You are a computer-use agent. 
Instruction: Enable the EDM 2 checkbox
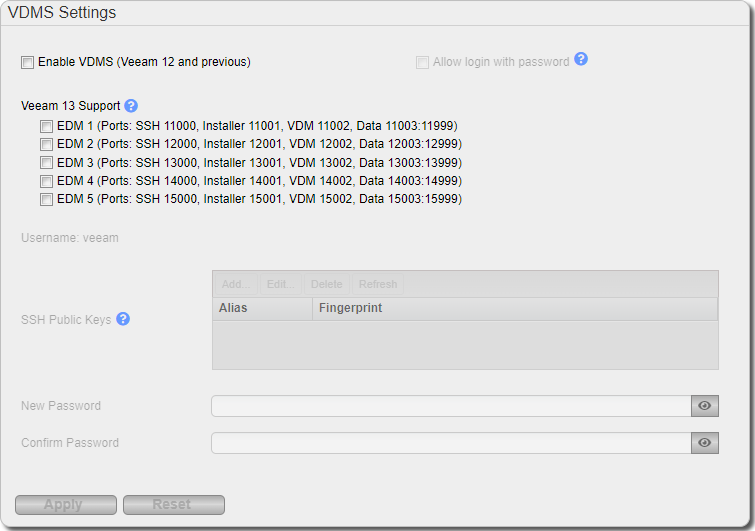[46, 145]
